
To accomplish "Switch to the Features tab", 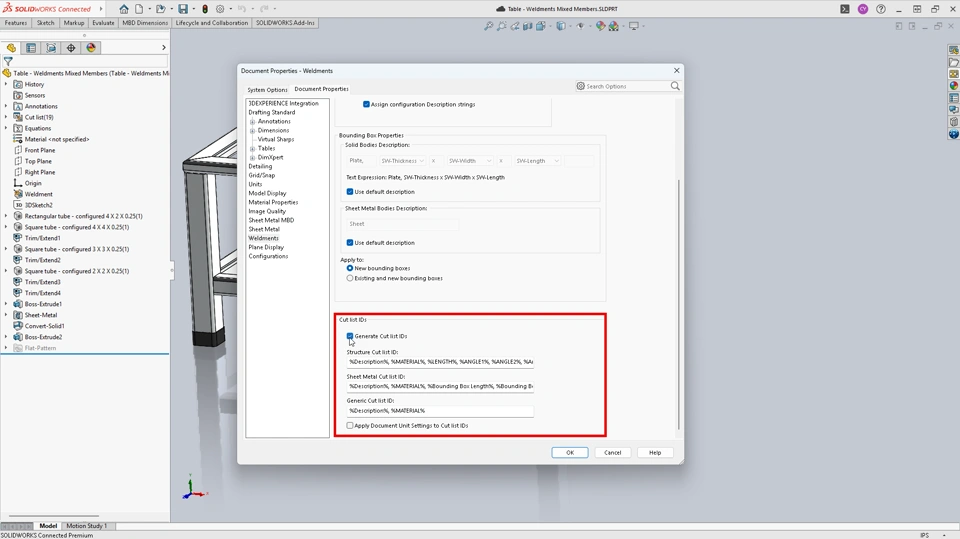I will point(15,23).
